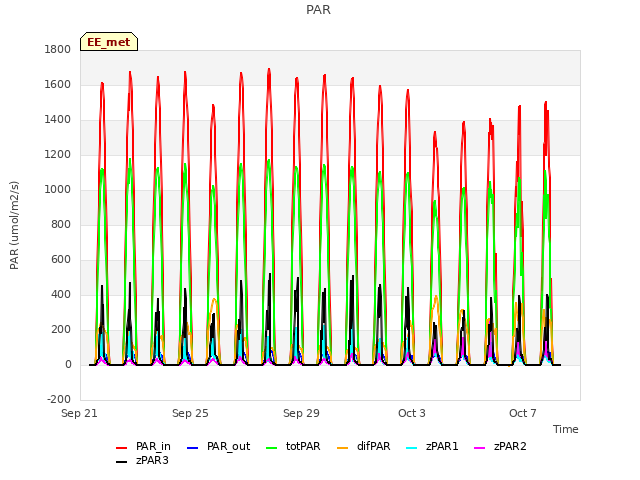Click the 1200 y-axis tick label

pos(58,155)
